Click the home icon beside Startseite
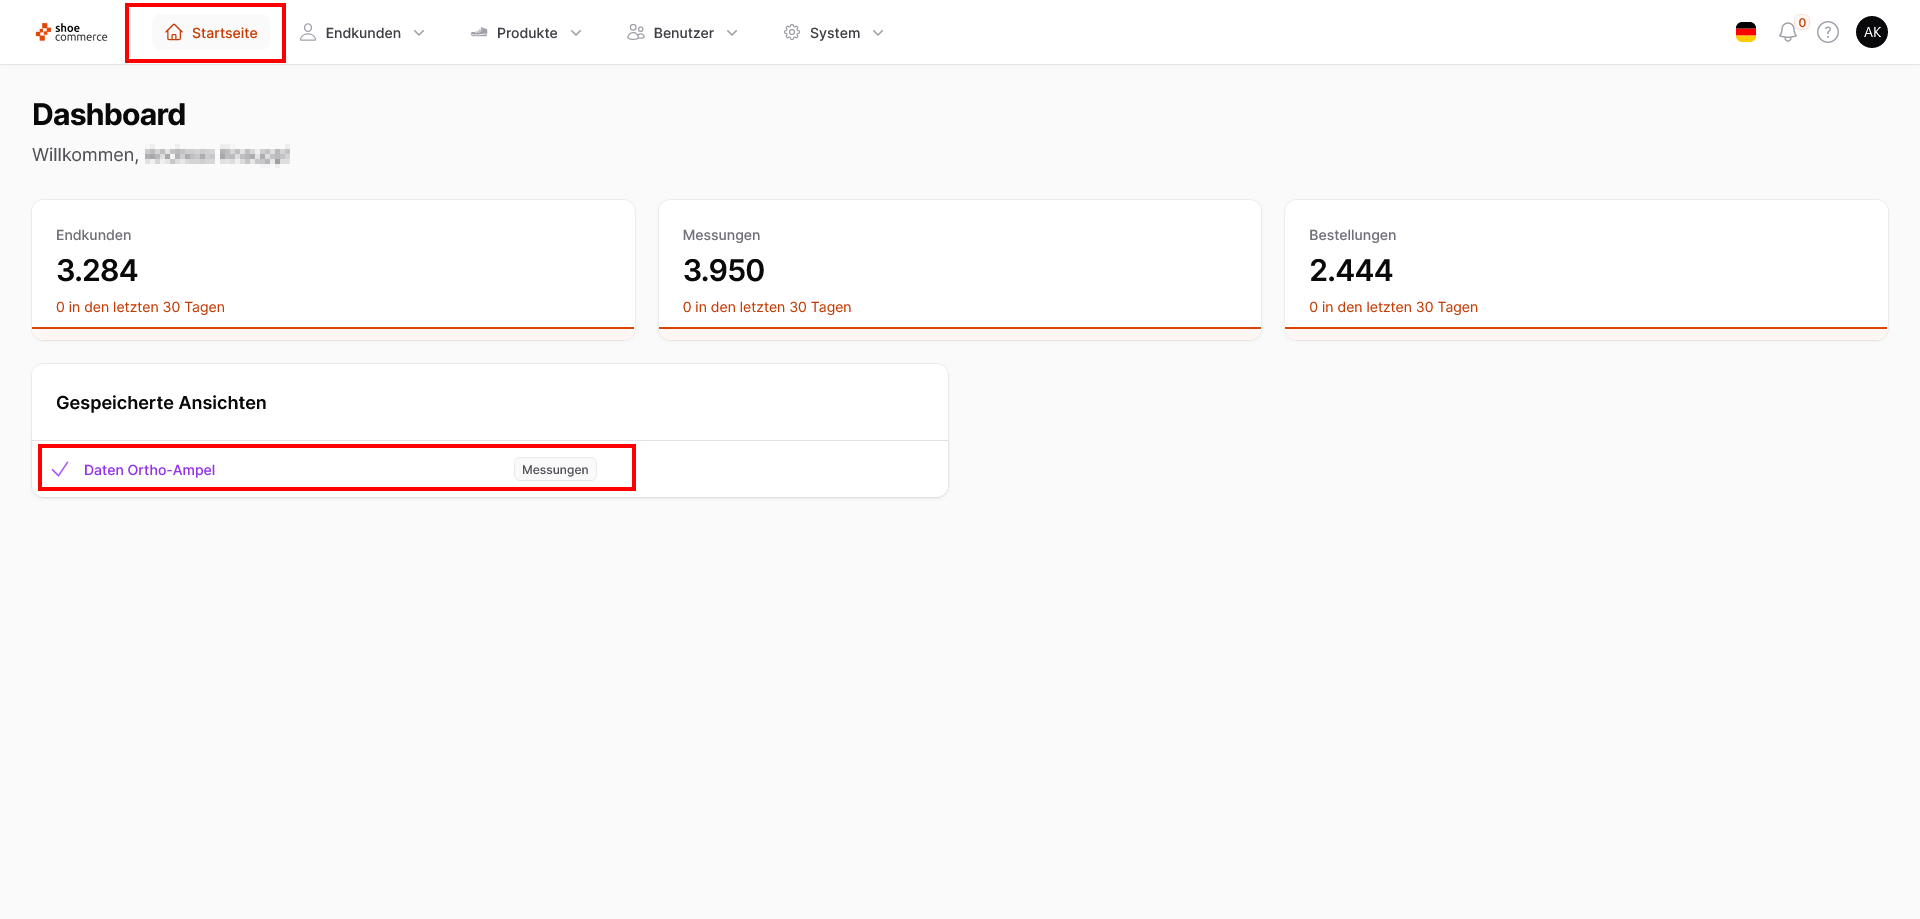This screenshot has height=919, width=1920. click(x=174, y=33)
